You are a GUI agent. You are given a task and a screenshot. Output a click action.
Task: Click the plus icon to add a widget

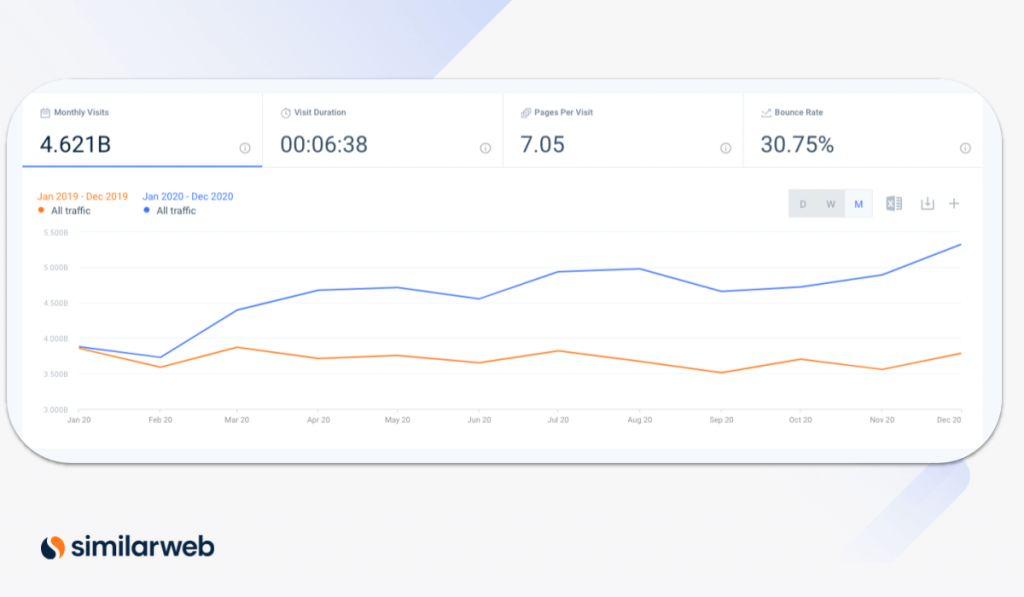(954, 203)
